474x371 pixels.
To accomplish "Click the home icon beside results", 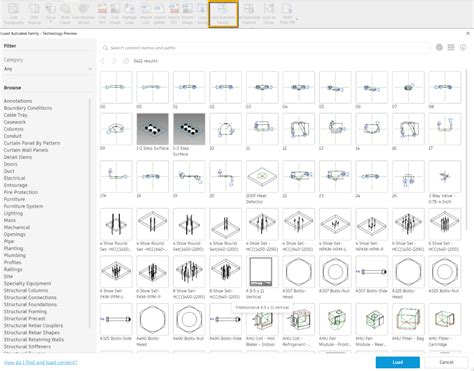I will pyautogui.click(x=126, y=61).
